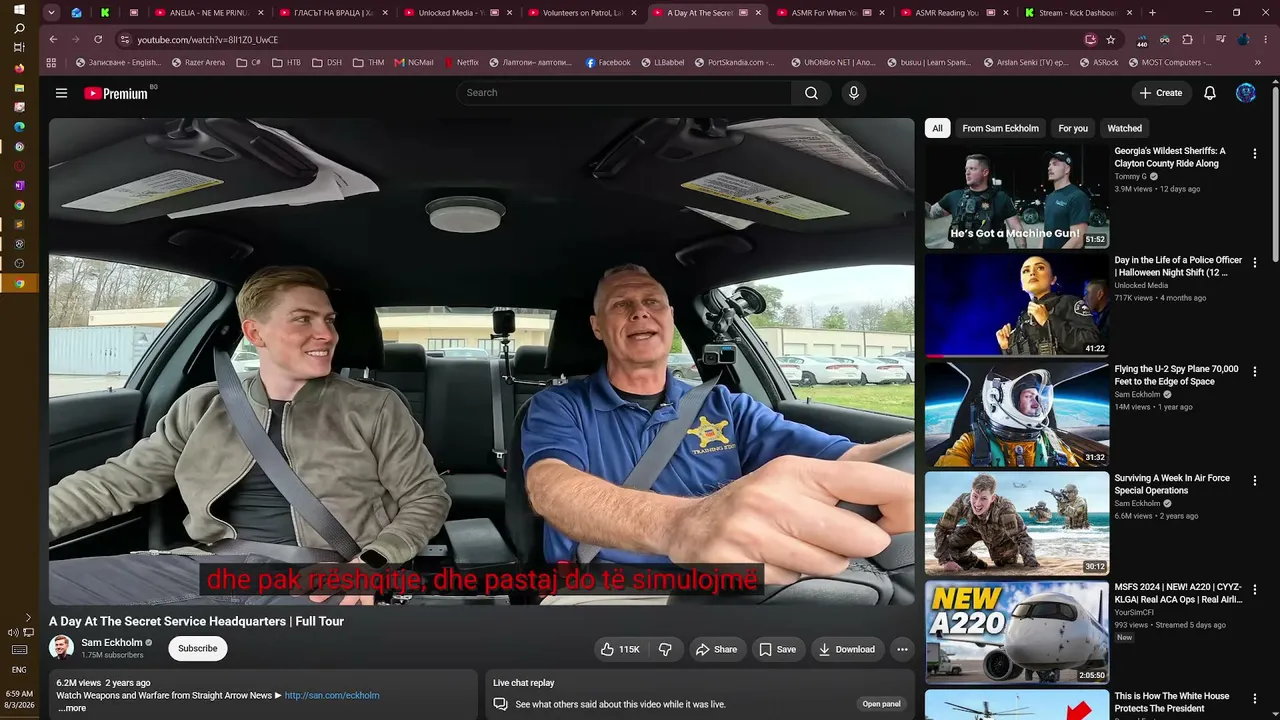This screenshot has width=1280, height=720.
Task: Open the Facebook bookmark
Action: pos(608,62)
